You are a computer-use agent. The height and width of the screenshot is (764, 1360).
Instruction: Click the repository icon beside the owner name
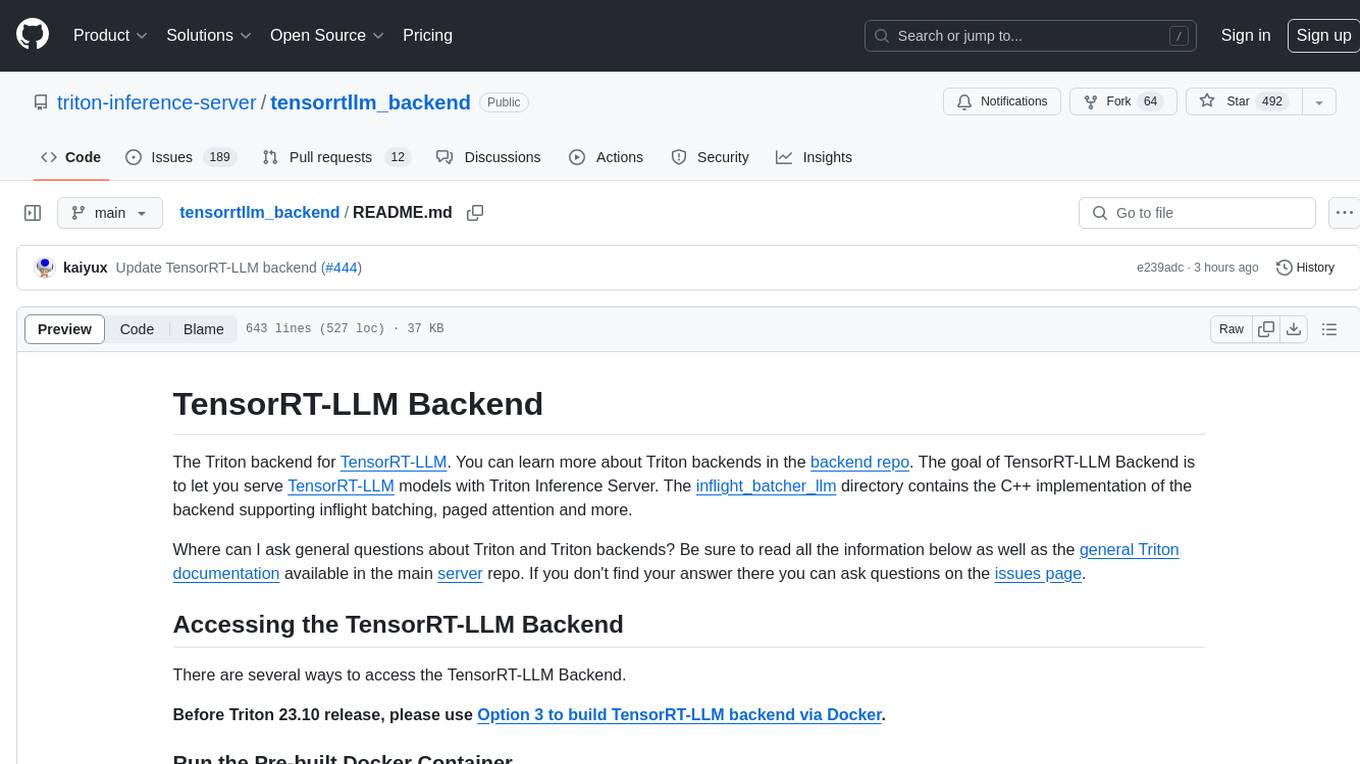[x=40, y=102]
